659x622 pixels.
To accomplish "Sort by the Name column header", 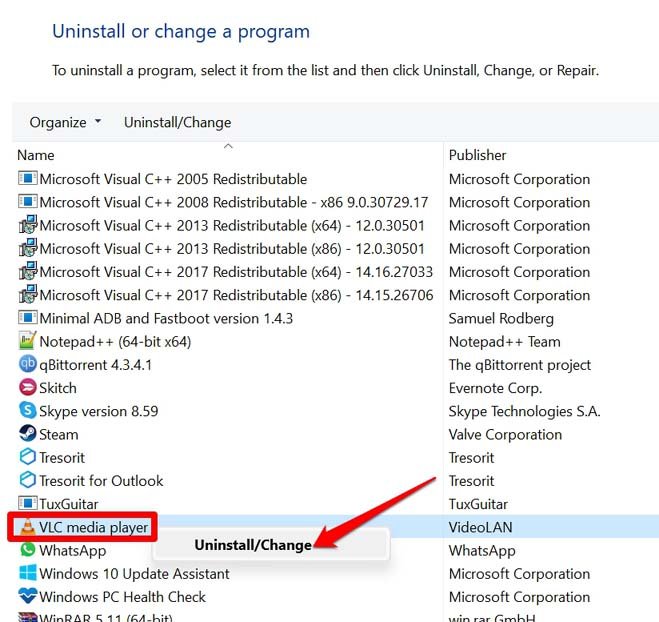I will 36,155.
